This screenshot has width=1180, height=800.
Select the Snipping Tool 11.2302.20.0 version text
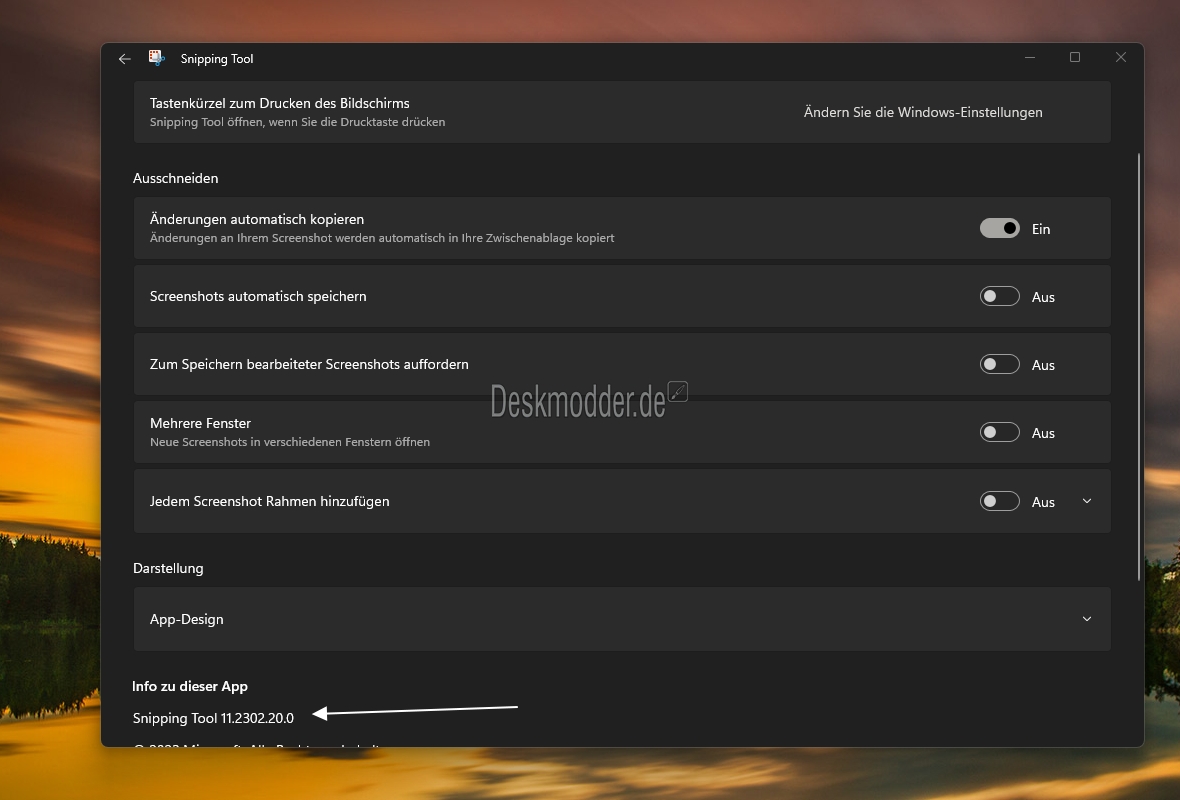213,718
